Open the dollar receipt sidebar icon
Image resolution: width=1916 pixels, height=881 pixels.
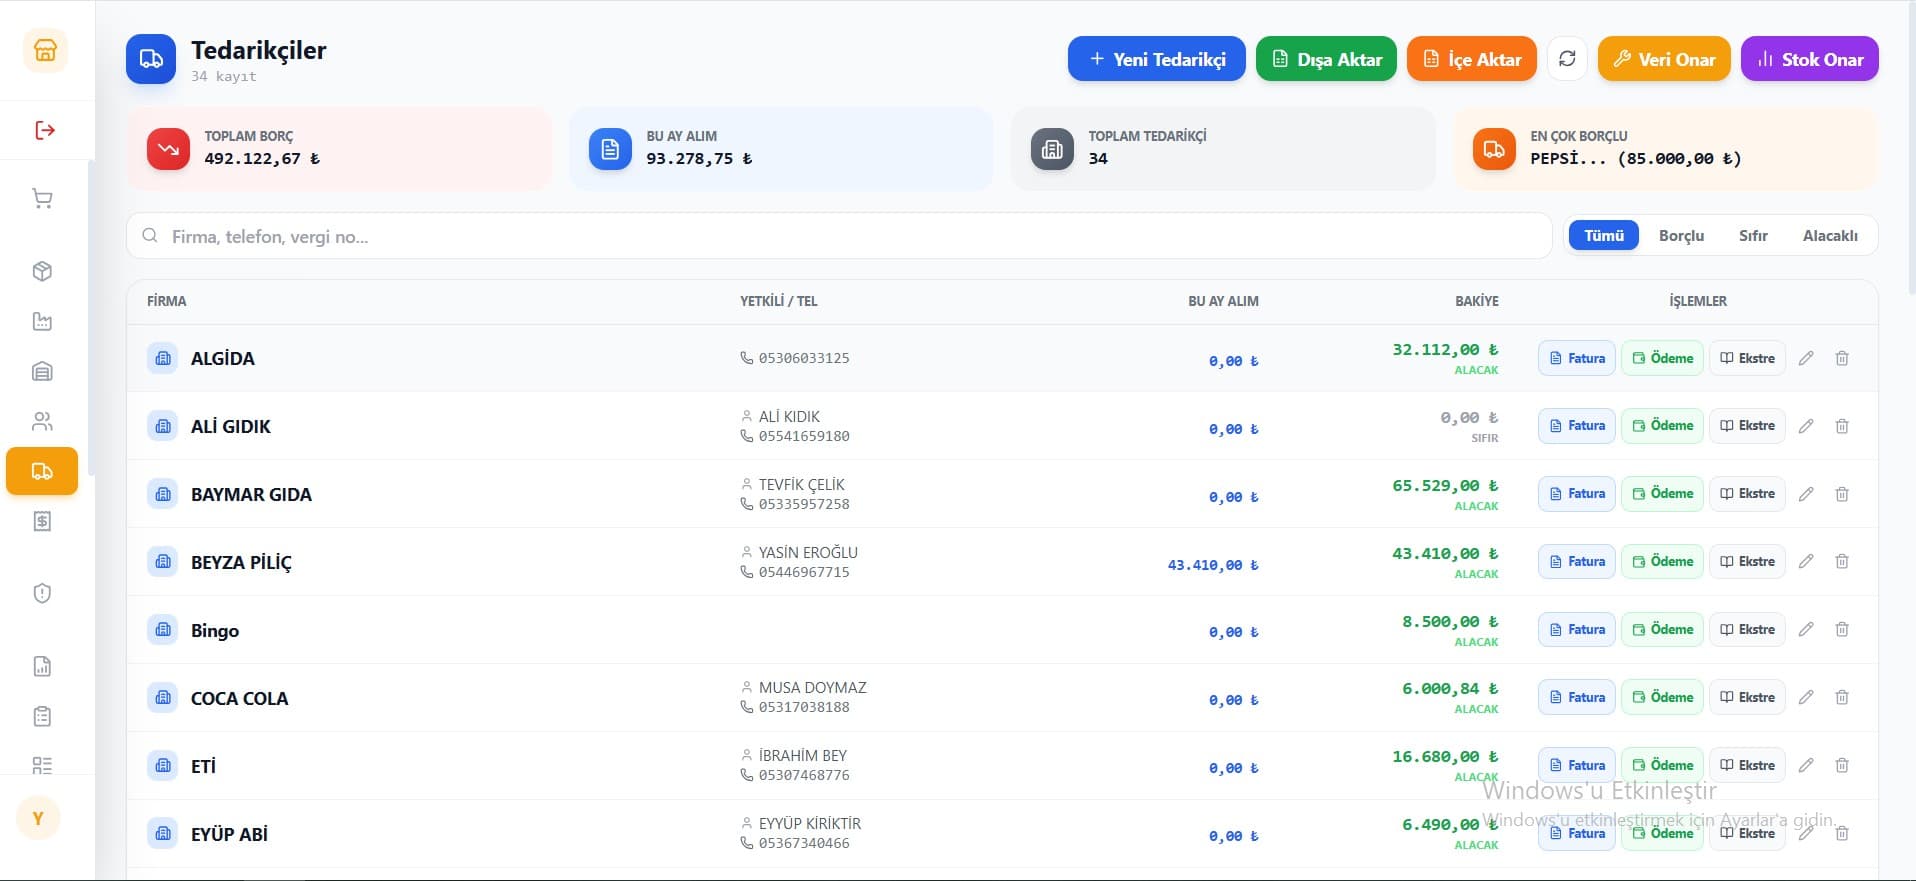(x=42, y=521)
